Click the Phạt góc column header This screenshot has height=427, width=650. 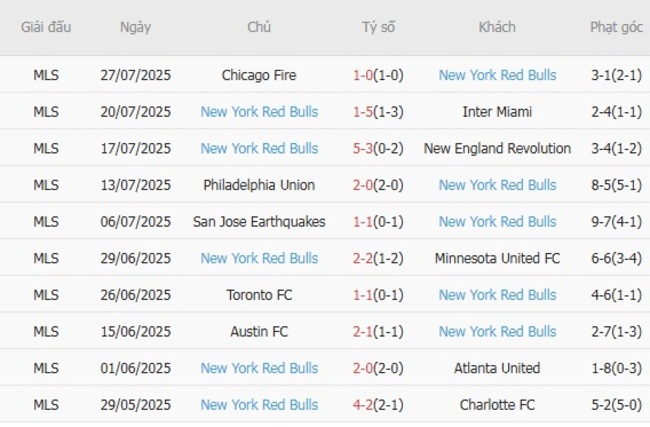tap(616, 28)
